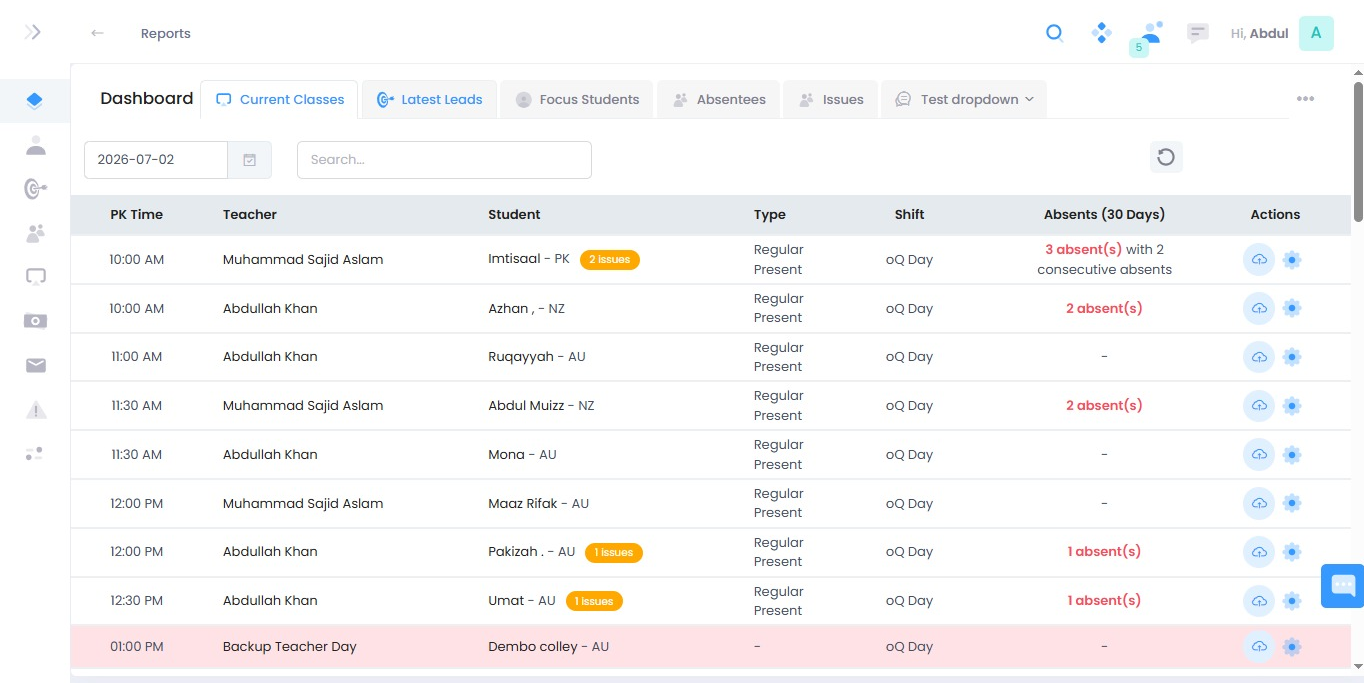The image size is (1364, 683).
Task: Select the dashboard layers icon in sidebar
Action: 35,100
